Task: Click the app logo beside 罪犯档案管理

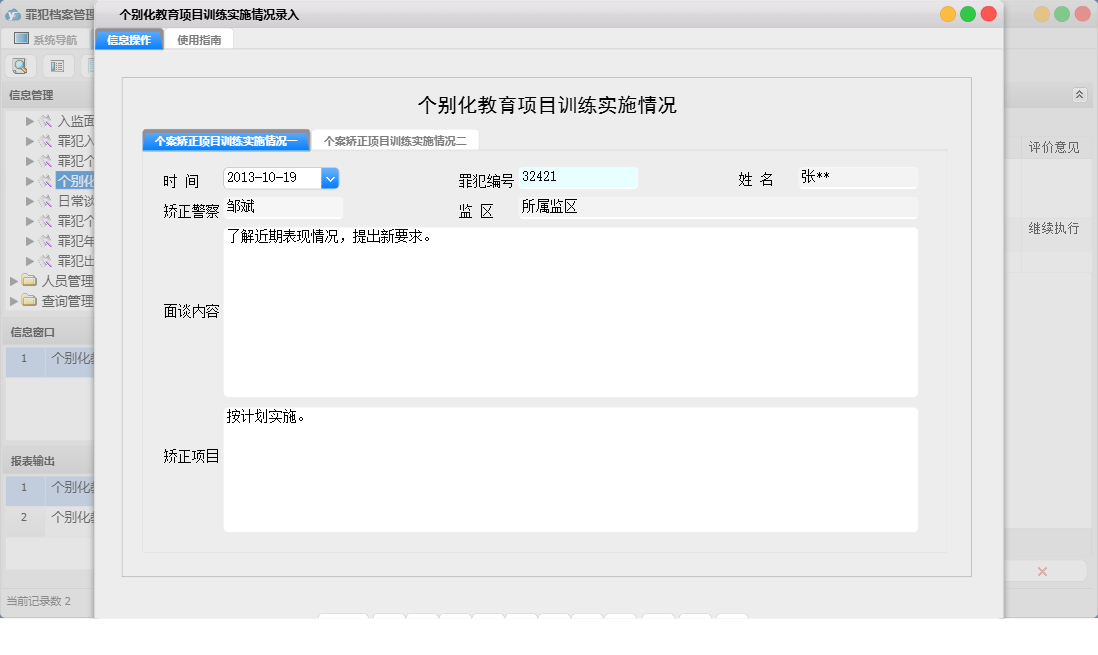Action: pyautogui.click(x=13, y=14)
